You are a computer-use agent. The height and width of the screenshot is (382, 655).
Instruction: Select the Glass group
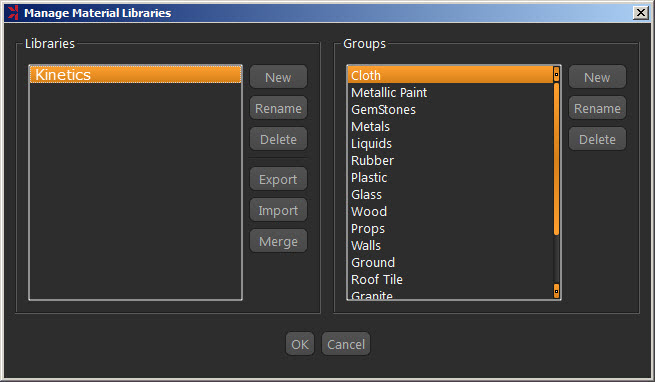tap(450, 194)
